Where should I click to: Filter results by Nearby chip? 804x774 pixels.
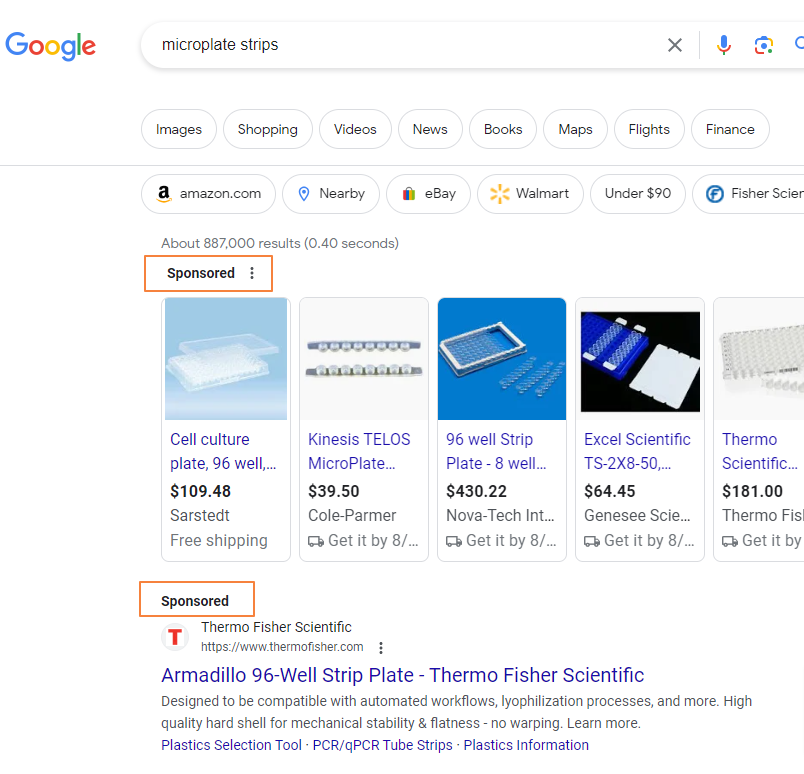pos(331,194)
